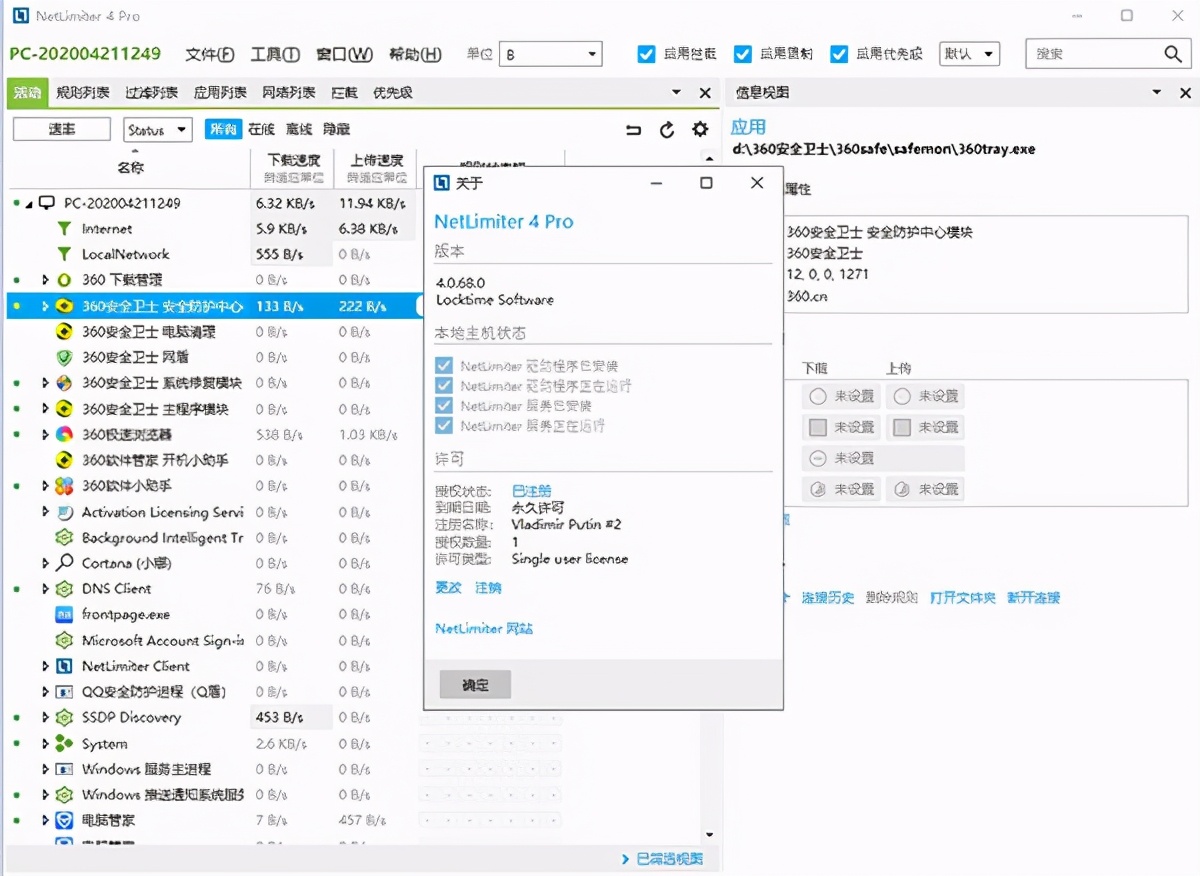The width and height of the screenshot is (1200, 876).
Task: Switch to the 优先级 tab
Action: [393, 93]
